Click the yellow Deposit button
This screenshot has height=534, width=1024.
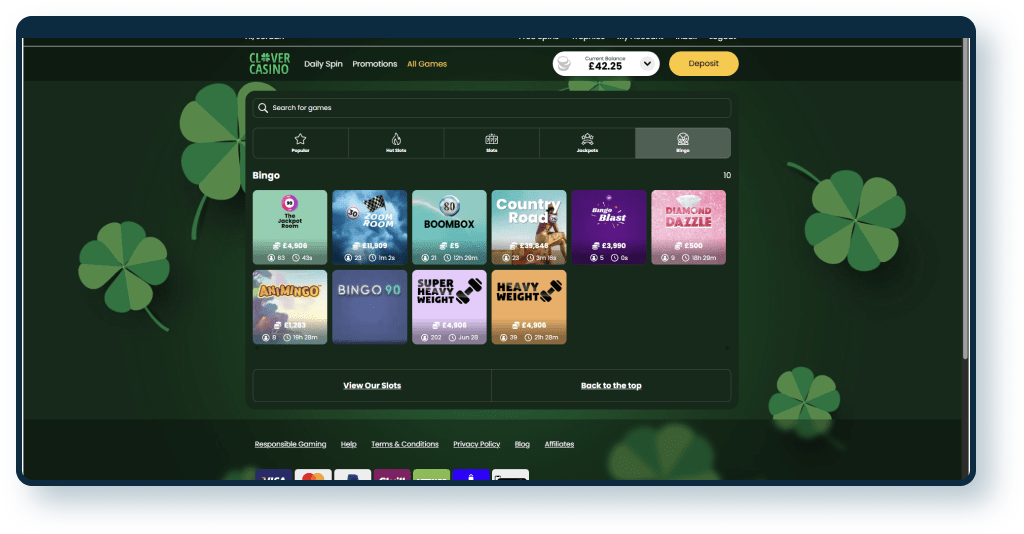coord(703,63)
